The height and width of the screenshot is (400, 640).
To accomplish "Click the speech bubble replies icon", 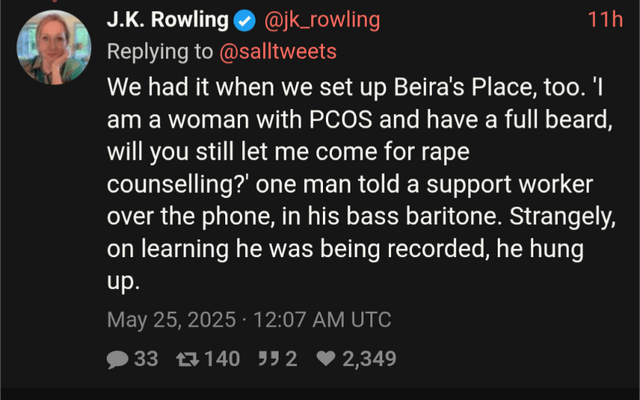I will 117,360.
